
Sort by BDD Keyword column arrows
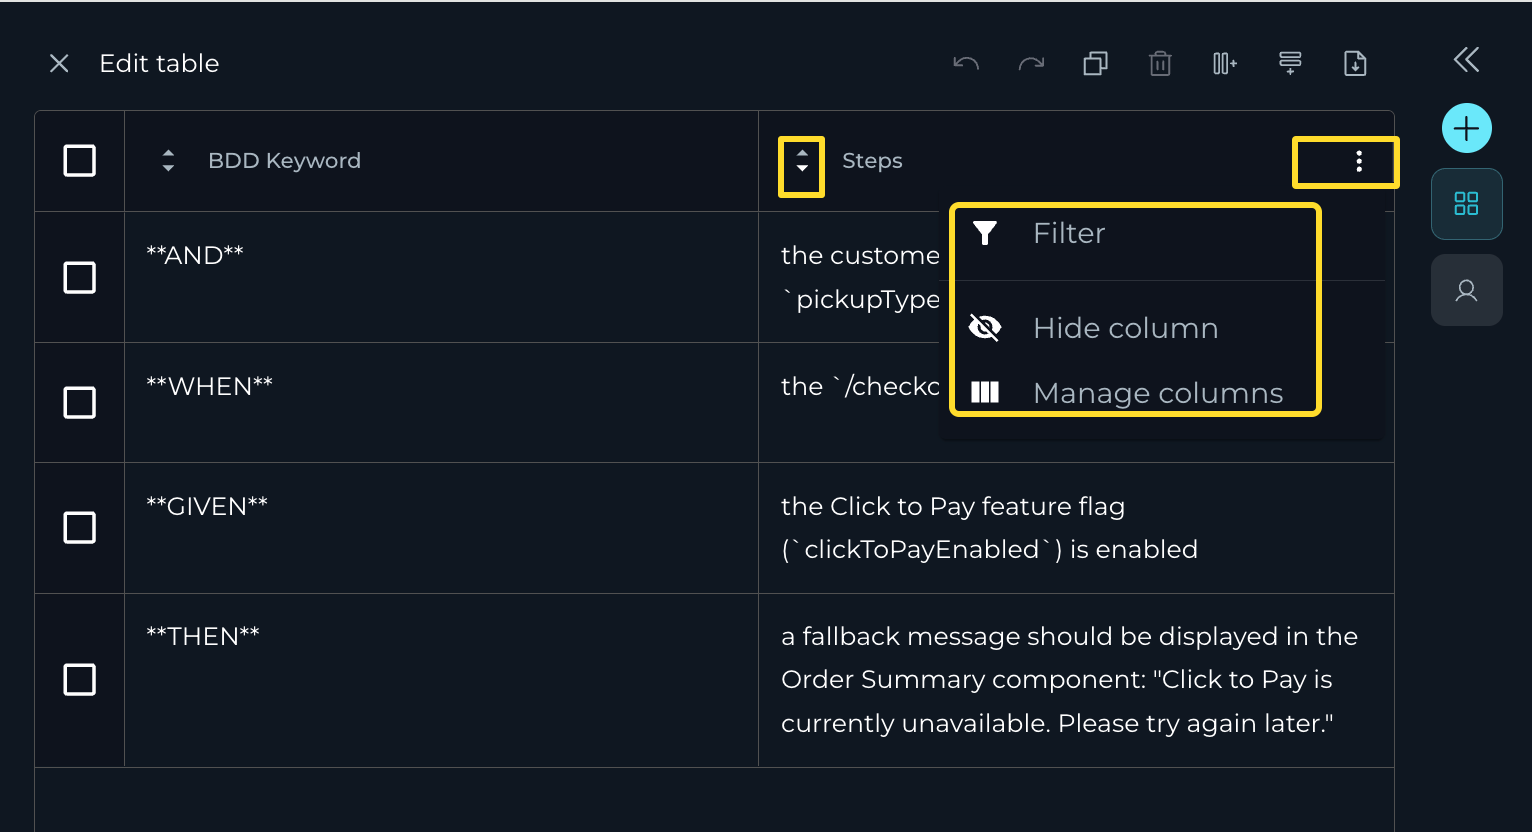168,161
